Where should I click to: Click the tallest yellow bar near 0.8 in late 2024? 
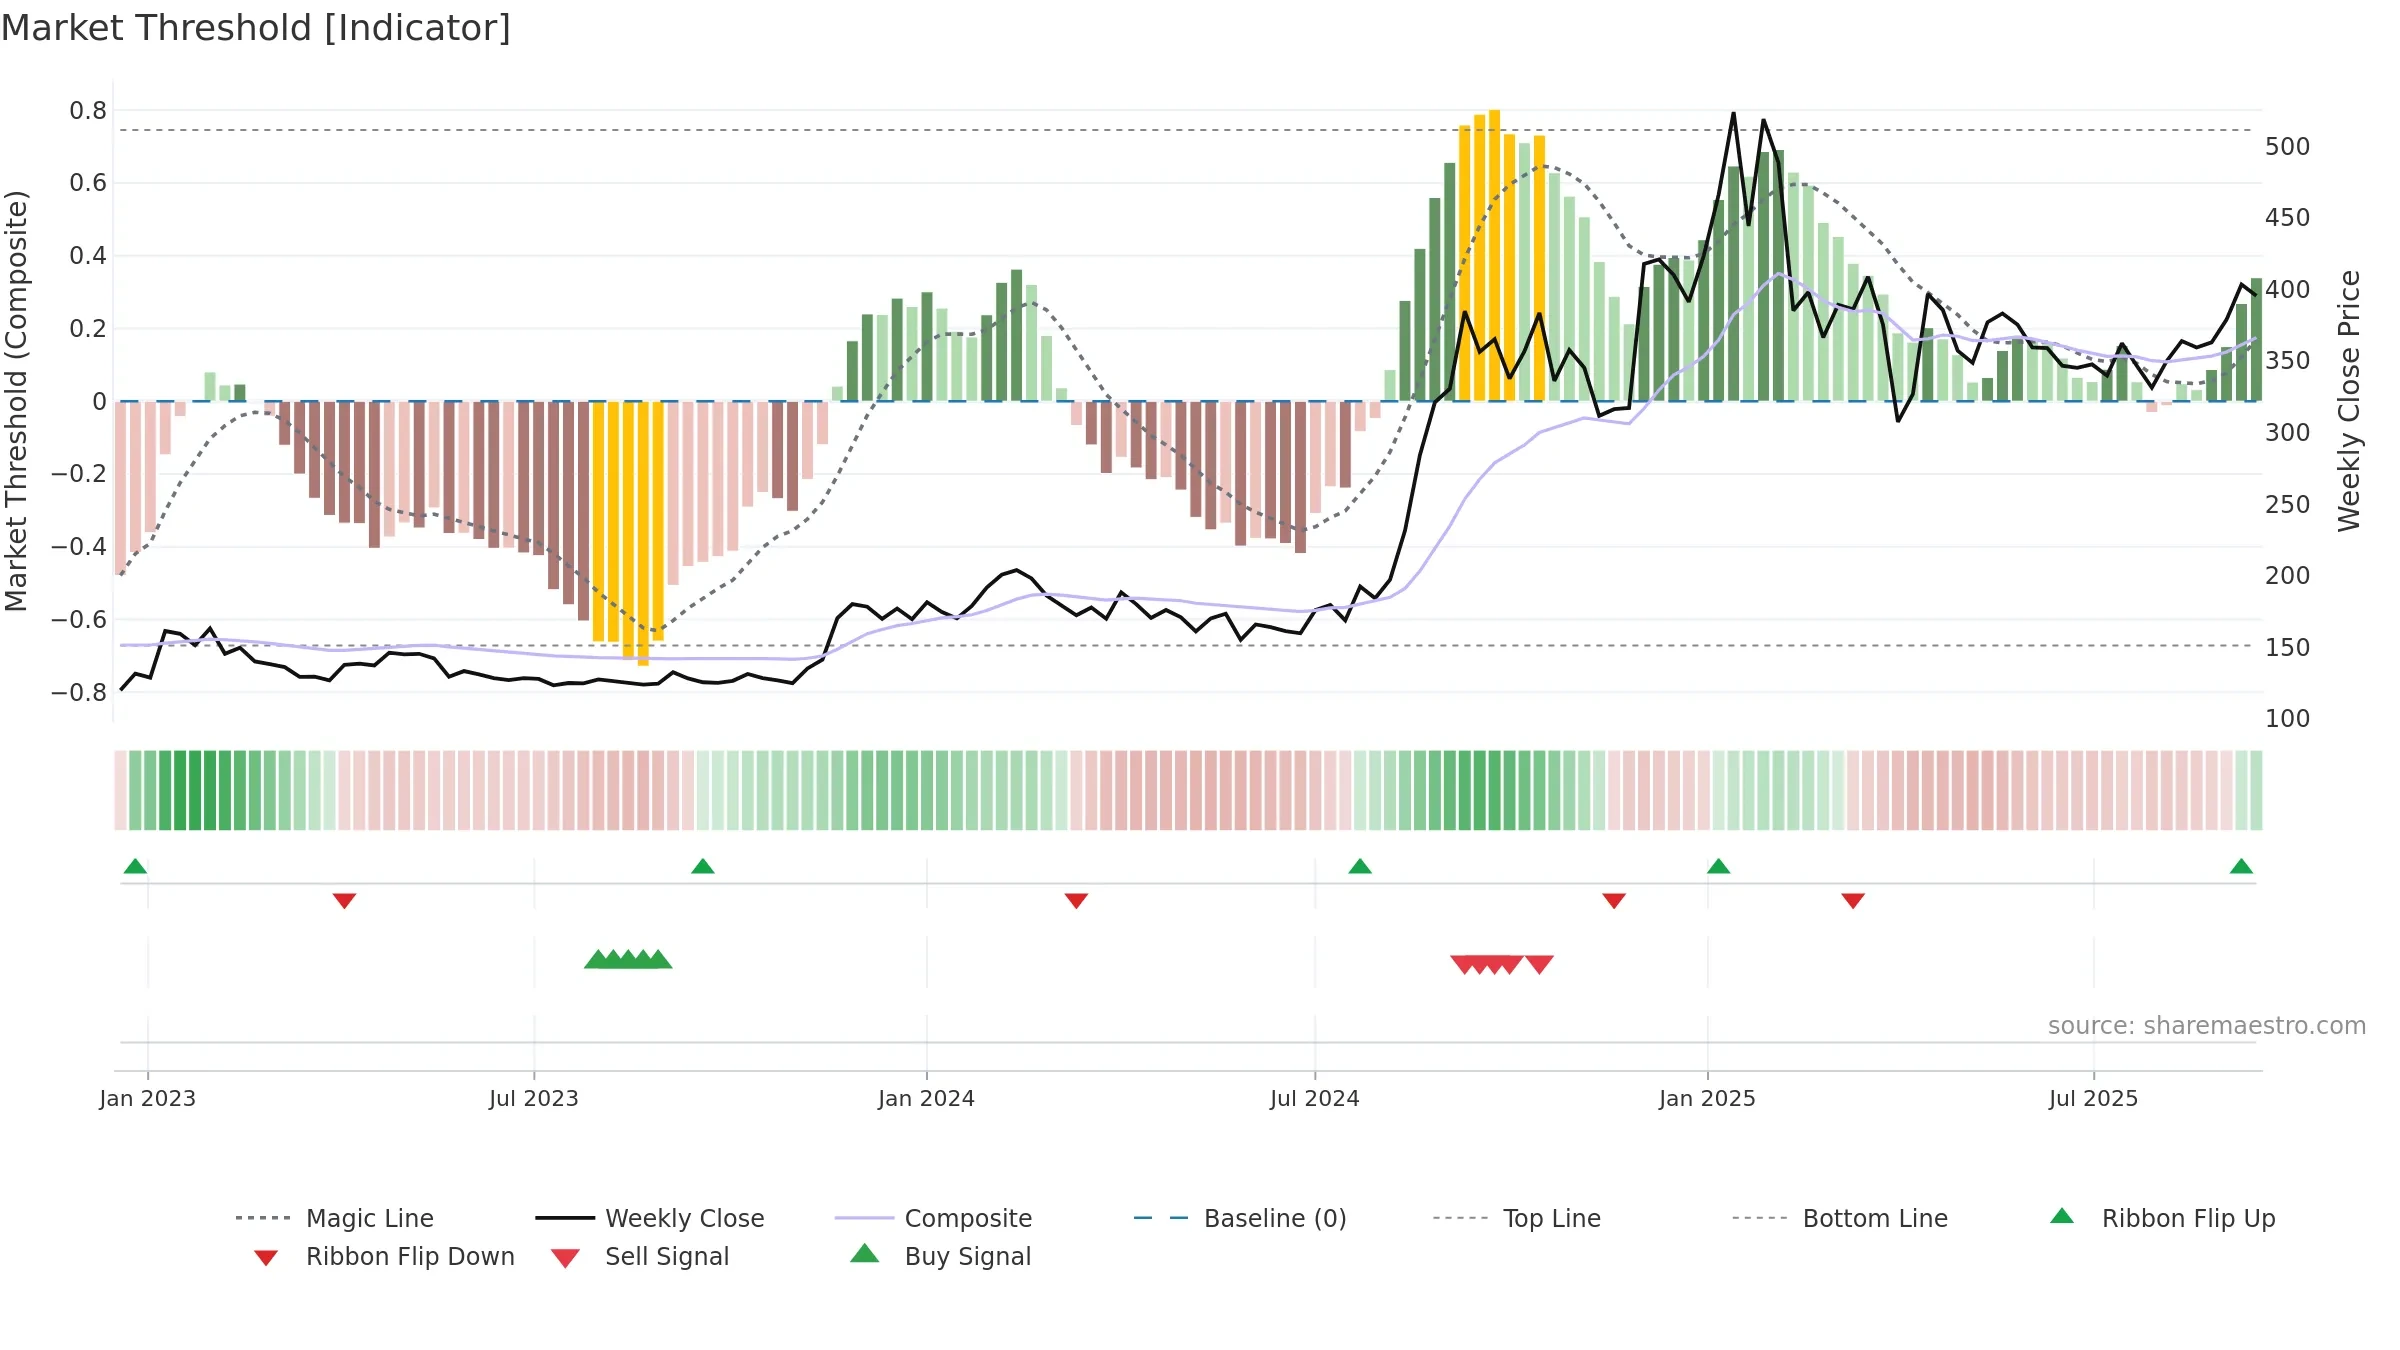pos(1494,256)
